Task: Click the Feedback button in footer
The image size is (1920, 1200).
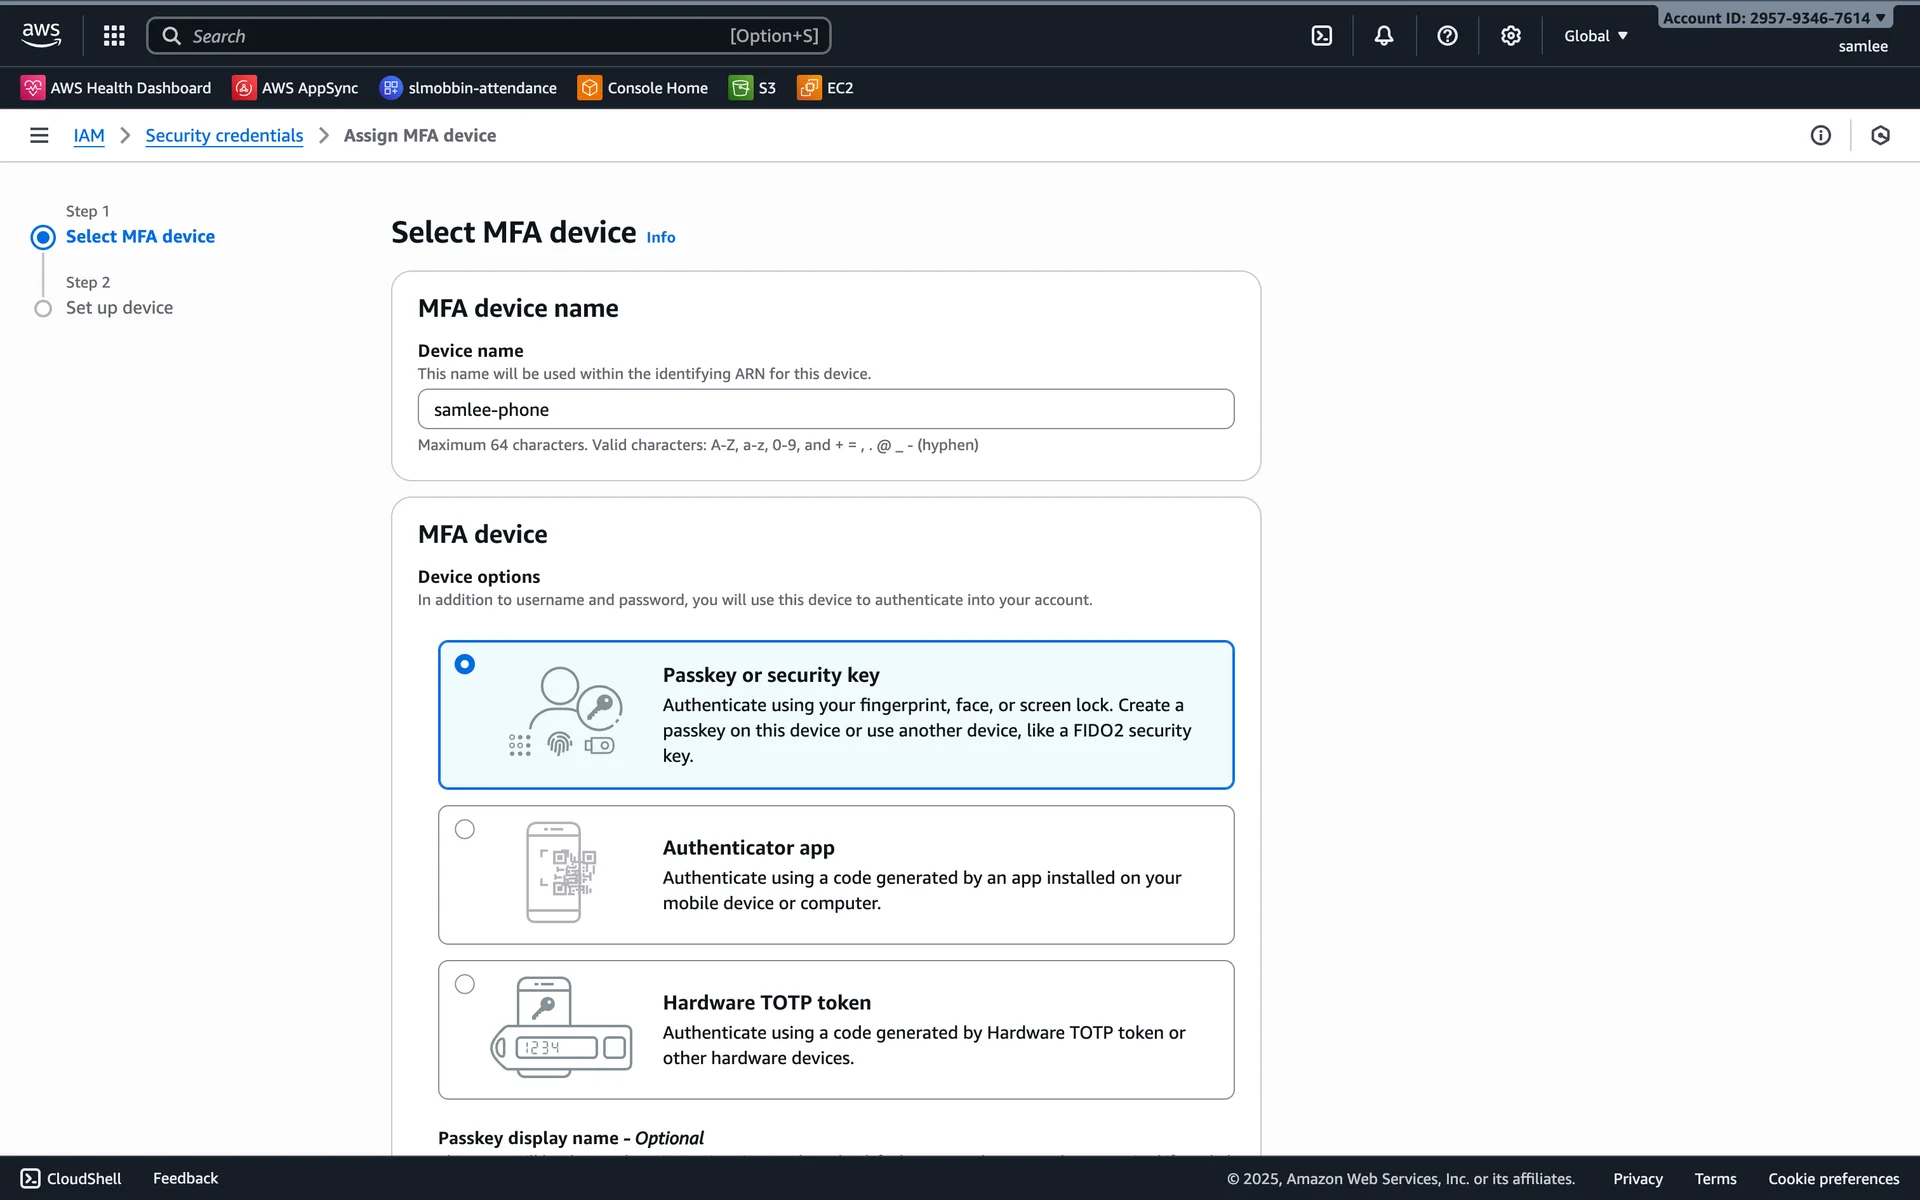Action: (185, 1178)
